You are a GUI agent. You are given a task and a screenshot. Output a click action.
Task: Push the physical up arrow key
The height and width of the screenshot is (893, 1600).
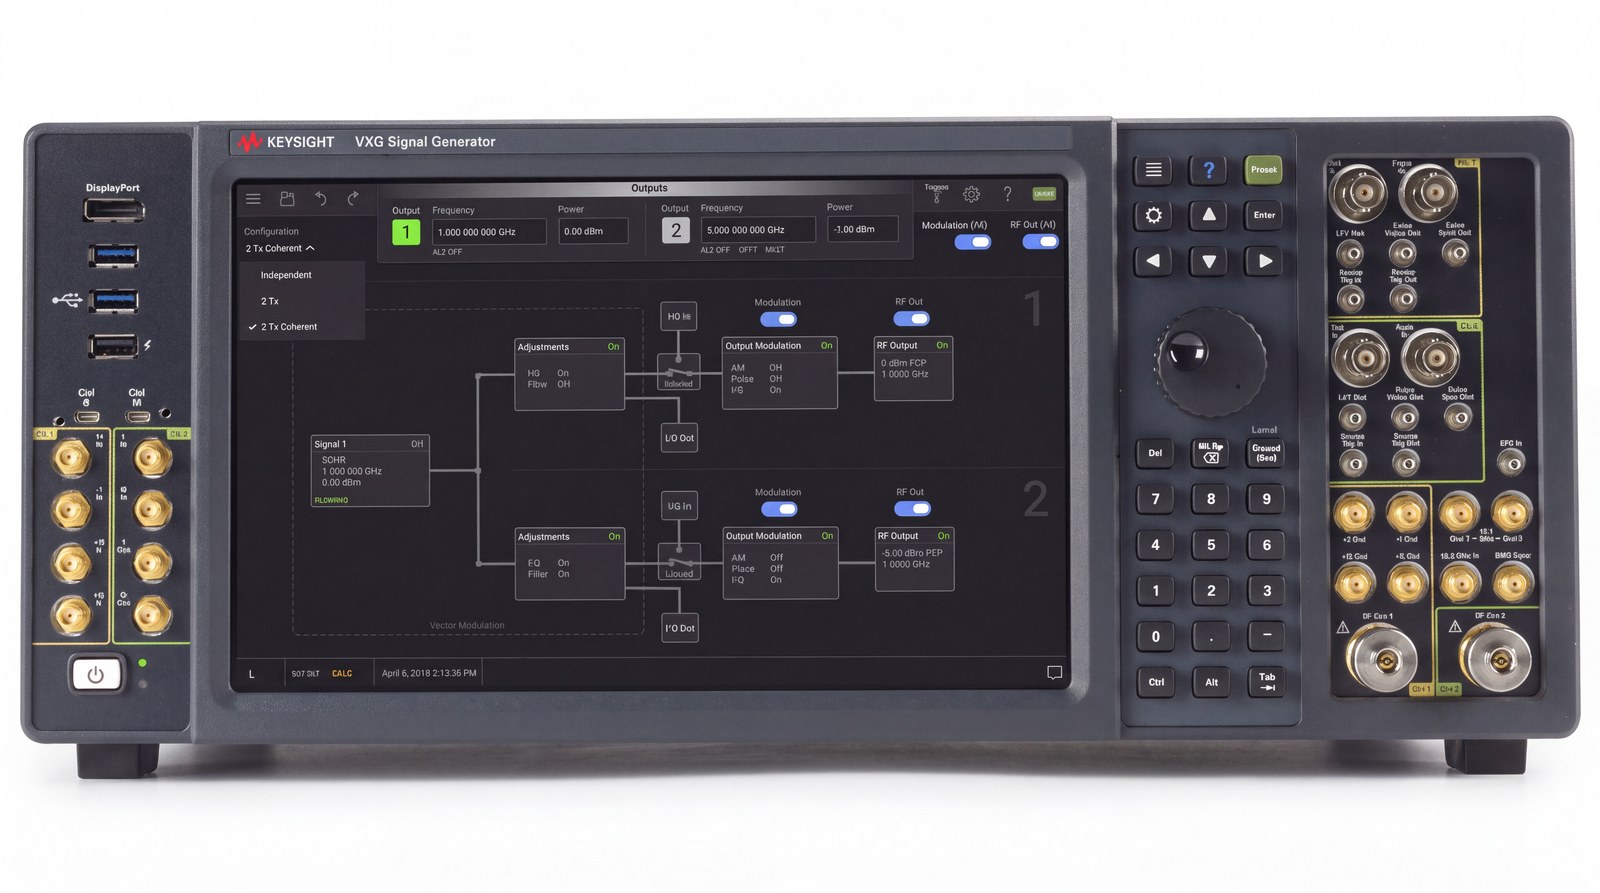point(1208,215)
